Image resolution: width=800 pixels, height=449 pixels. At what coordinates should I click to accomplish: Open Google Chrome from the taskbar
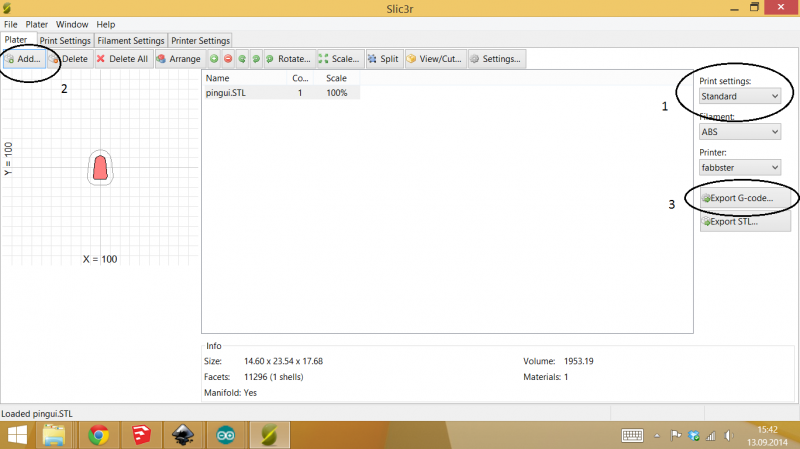pos(98,435)
